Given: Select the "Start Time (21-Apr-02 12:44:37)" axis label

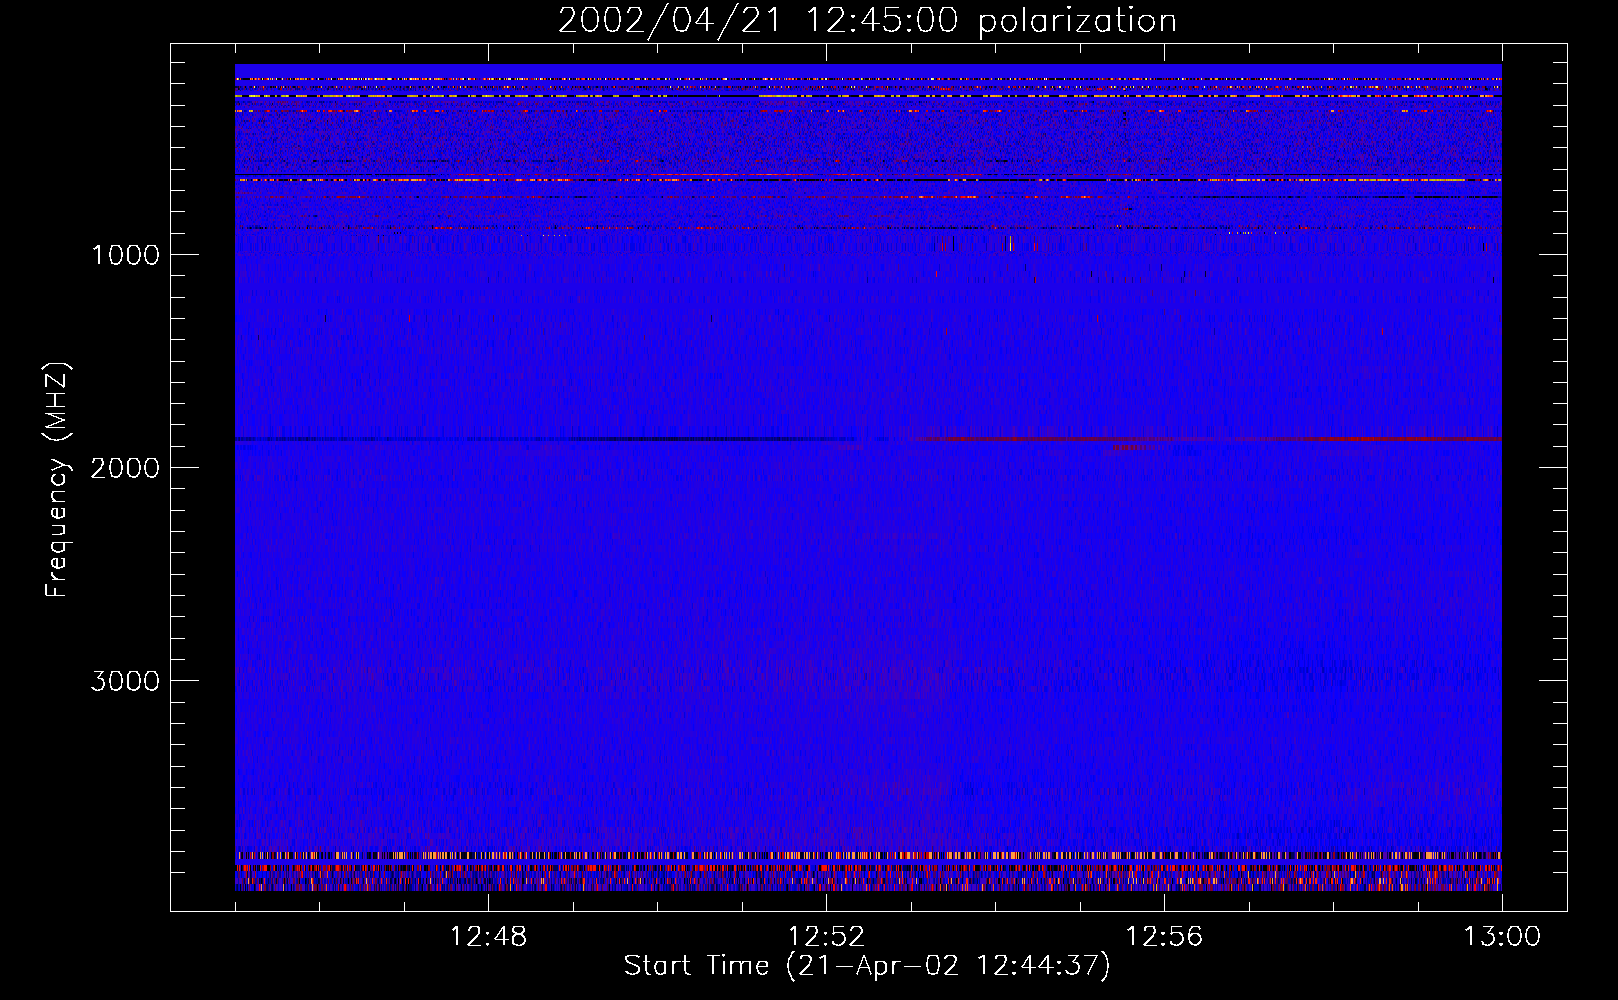Looking at the screenshot, I should [867, 966].
